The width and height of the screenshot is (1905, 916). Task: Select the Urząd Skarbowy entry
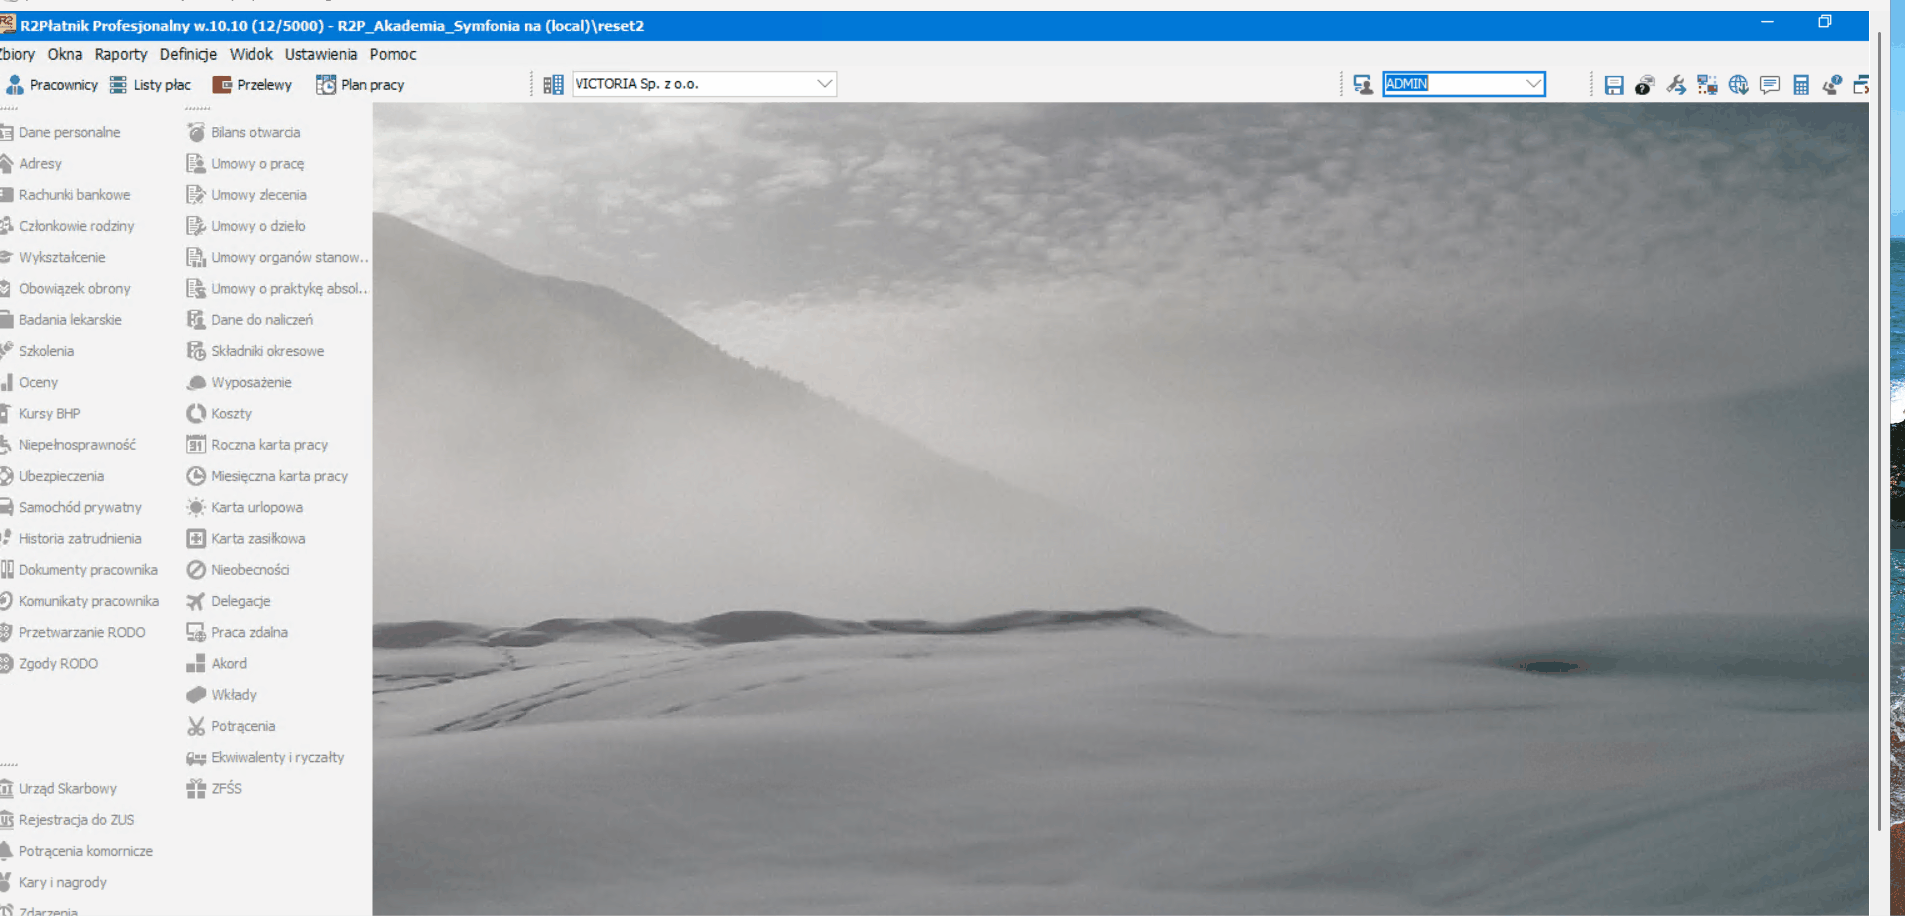point(59,788)
